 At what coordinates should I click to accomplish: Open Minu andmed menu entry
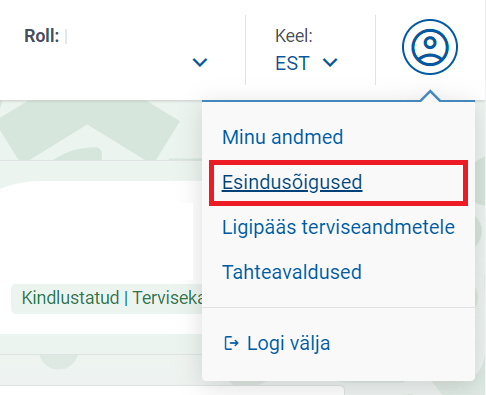(282, 137)
